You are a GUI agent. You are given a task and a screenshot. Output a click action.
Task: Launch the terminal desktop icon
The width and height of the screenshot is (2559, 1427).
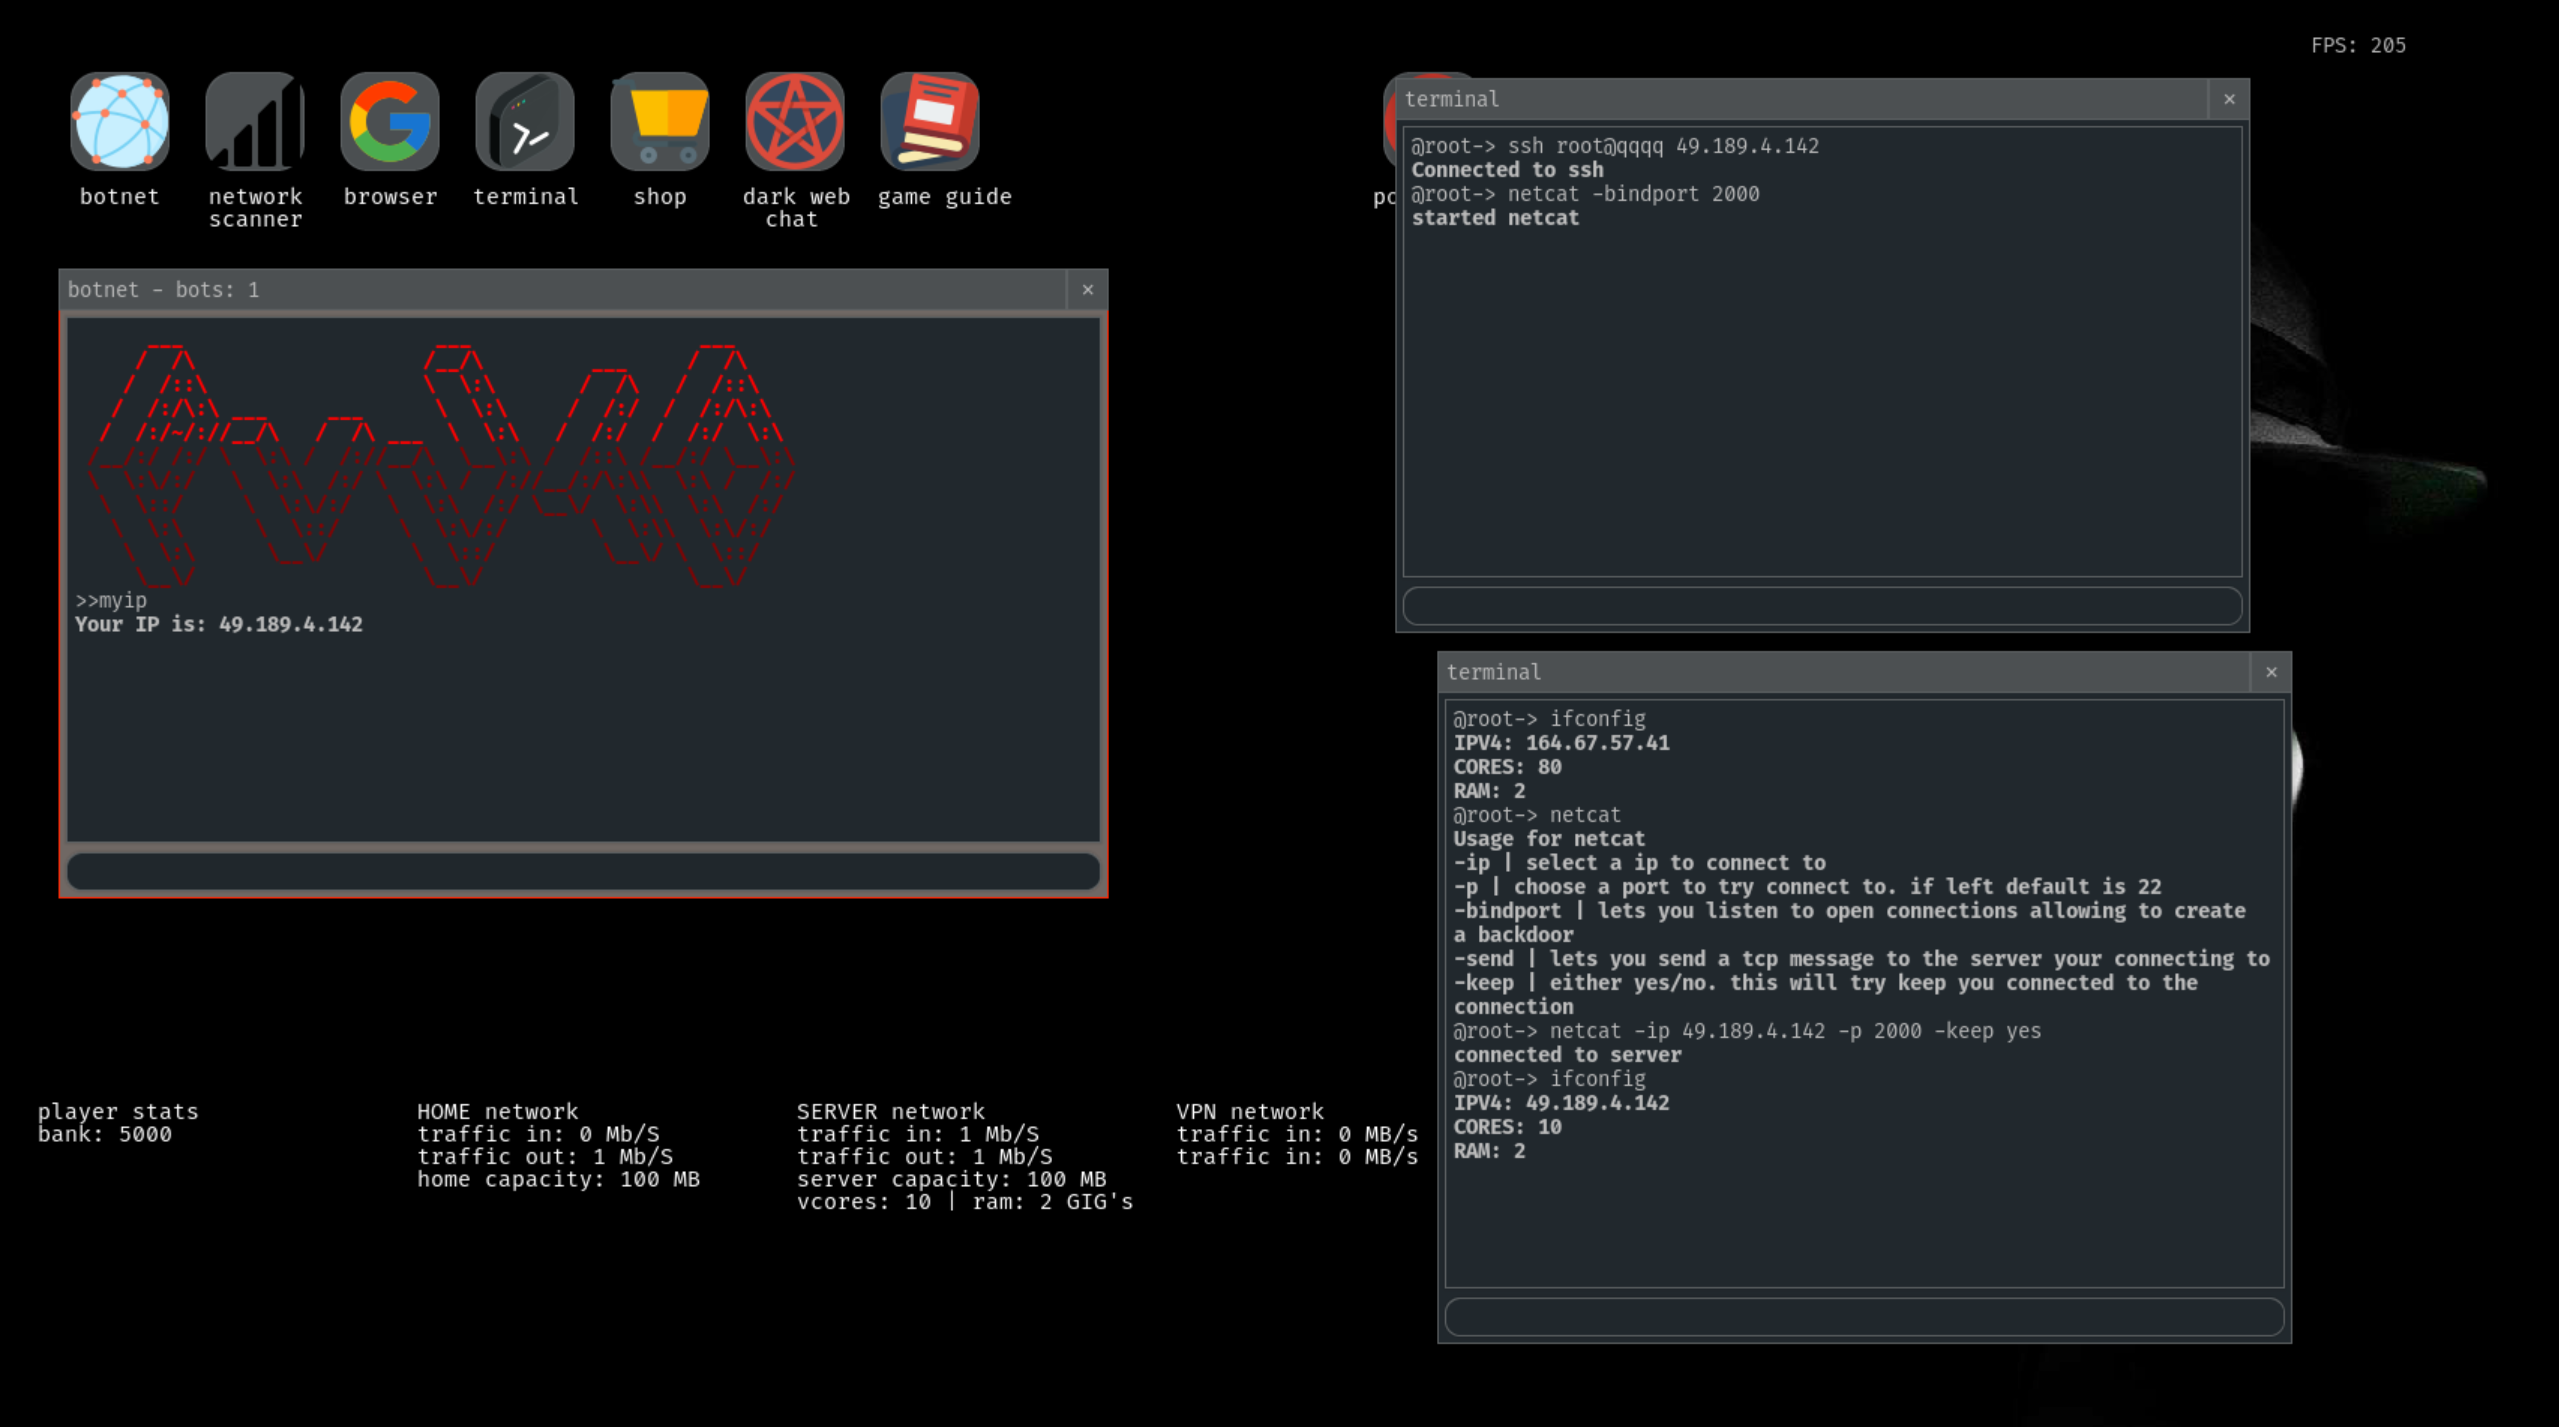click(525, 122)
